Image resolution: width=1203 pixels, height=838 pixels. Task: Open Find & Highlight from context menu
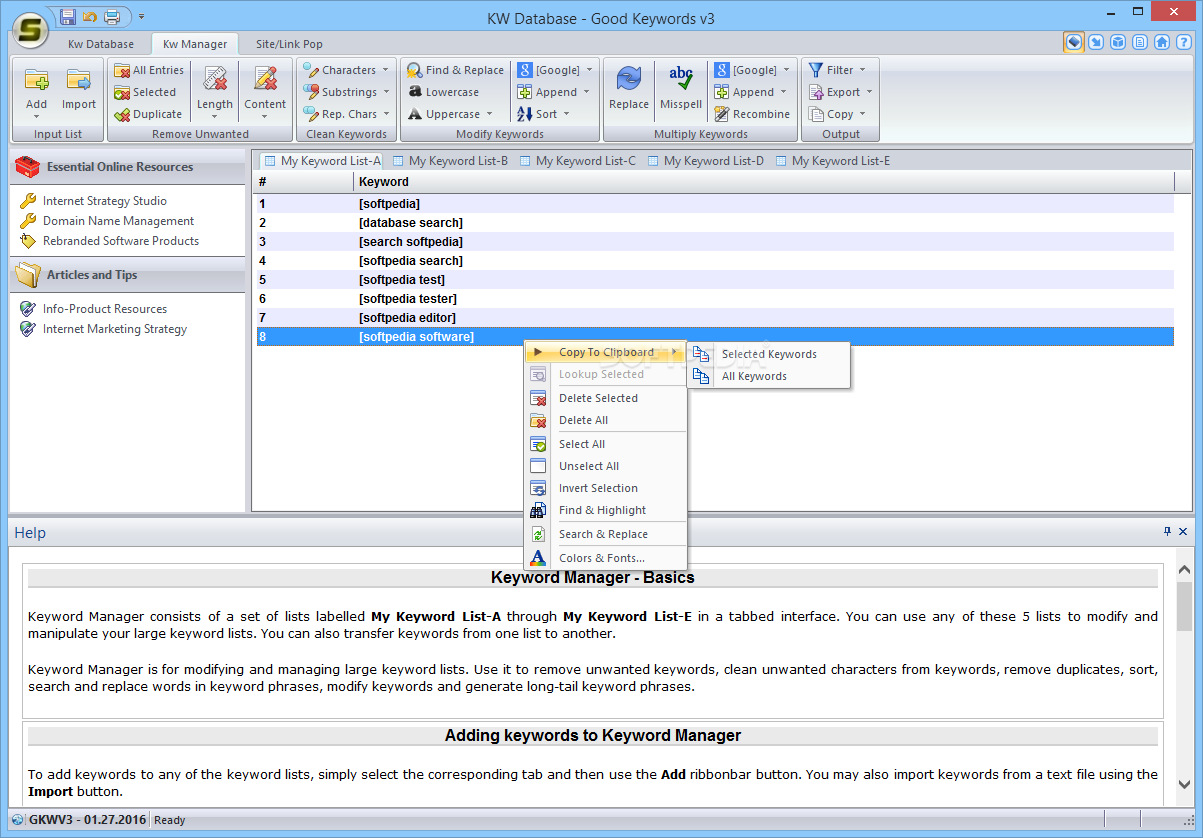(606, 510)
